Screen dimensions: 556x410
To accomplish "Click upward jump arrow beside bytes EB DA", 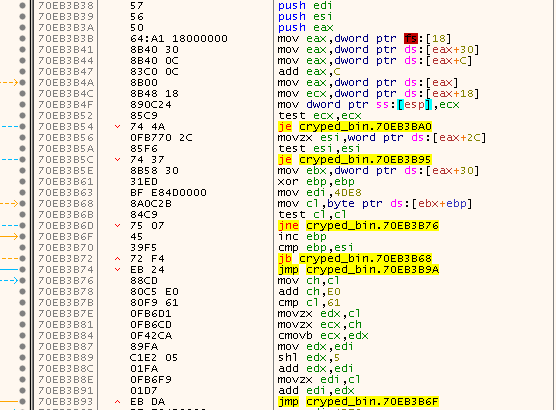I will 117,401.
